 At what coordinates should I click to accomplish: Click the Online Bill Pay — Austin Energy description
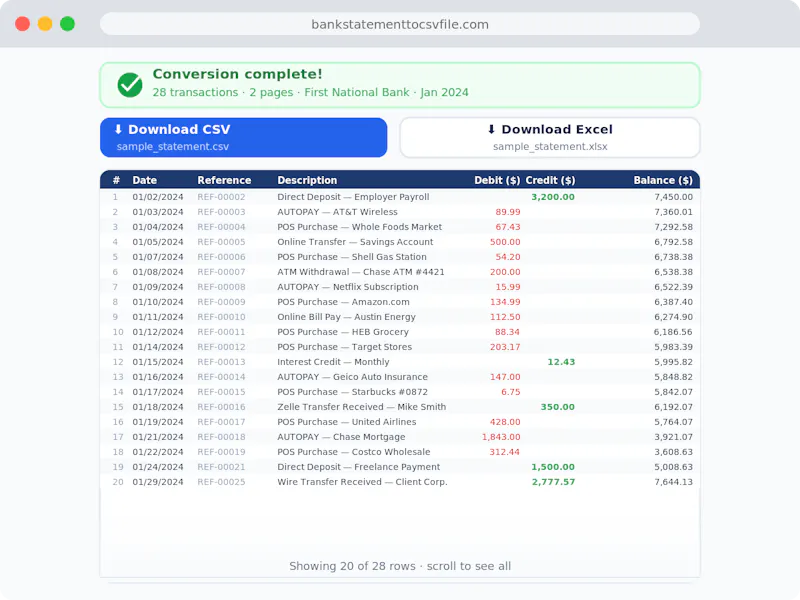(x=346, y=317)
